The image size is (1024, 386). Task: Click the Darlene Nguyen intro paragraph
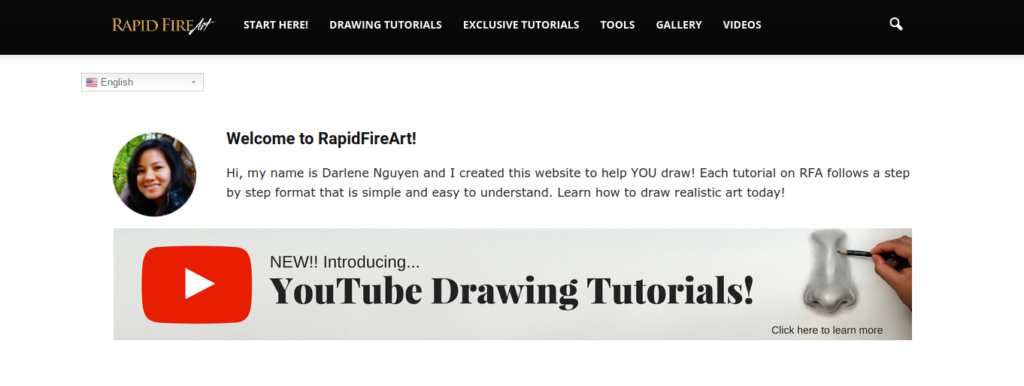point(568,184)
